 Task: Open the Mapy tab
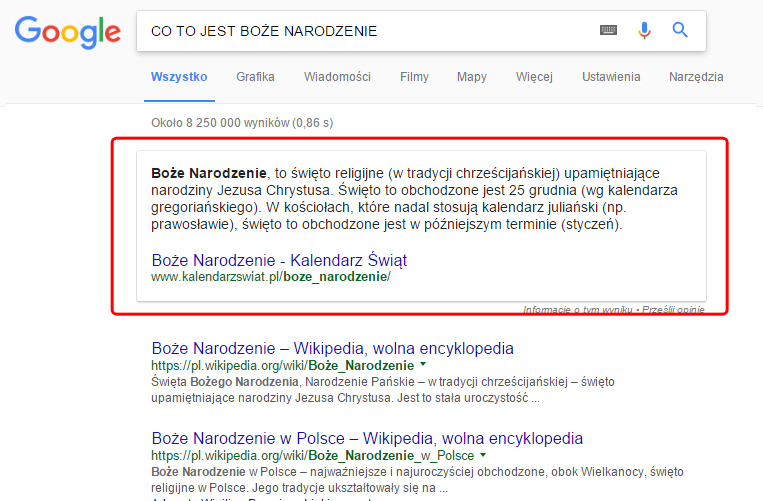(472, 77)
